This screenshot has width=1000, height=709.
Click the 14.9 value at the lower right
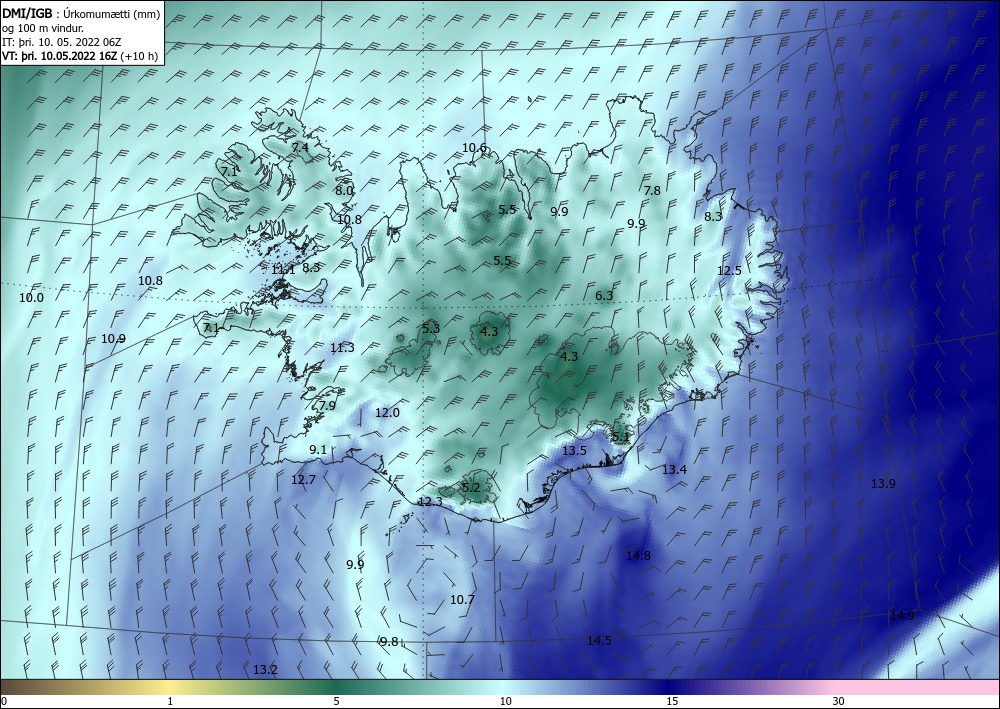pyautogui.click(x=902, y=615)
